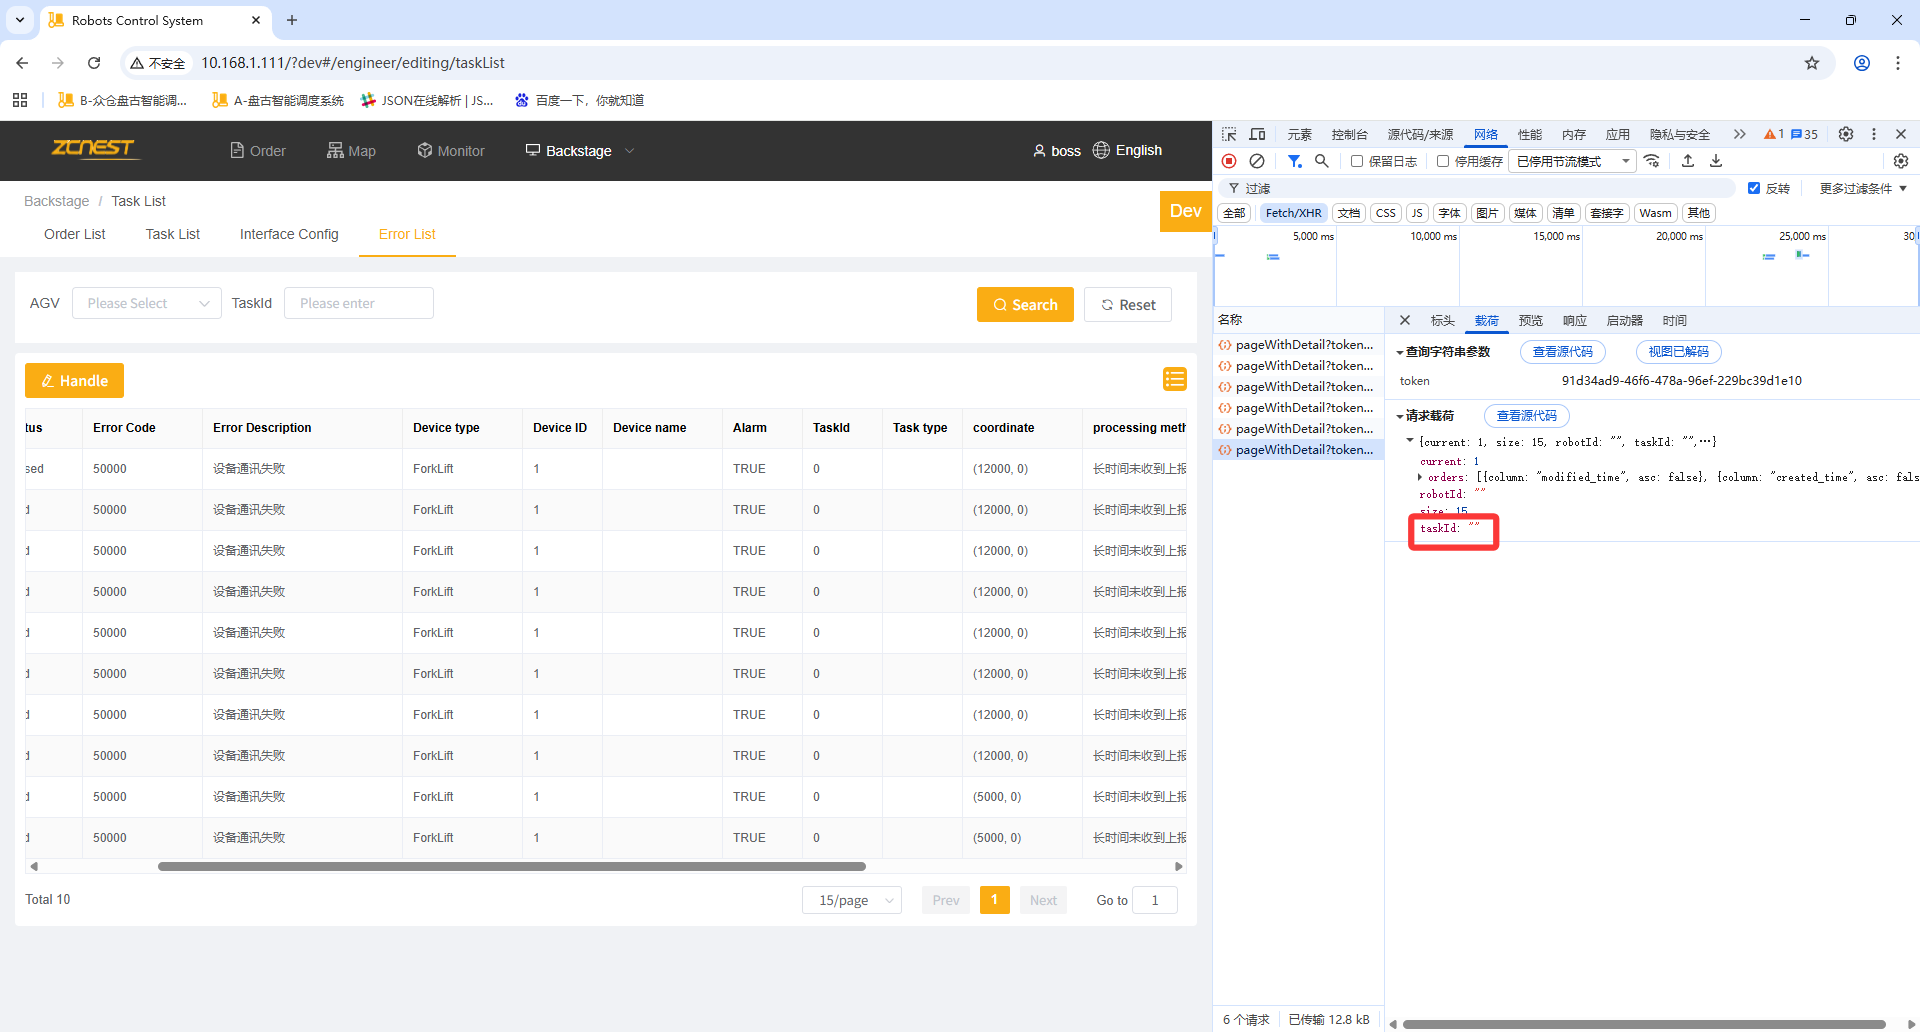The image size is (1920, 1032).
Task: Open the AGV Please Select dropdown
Action: click(x=147, y=303)
